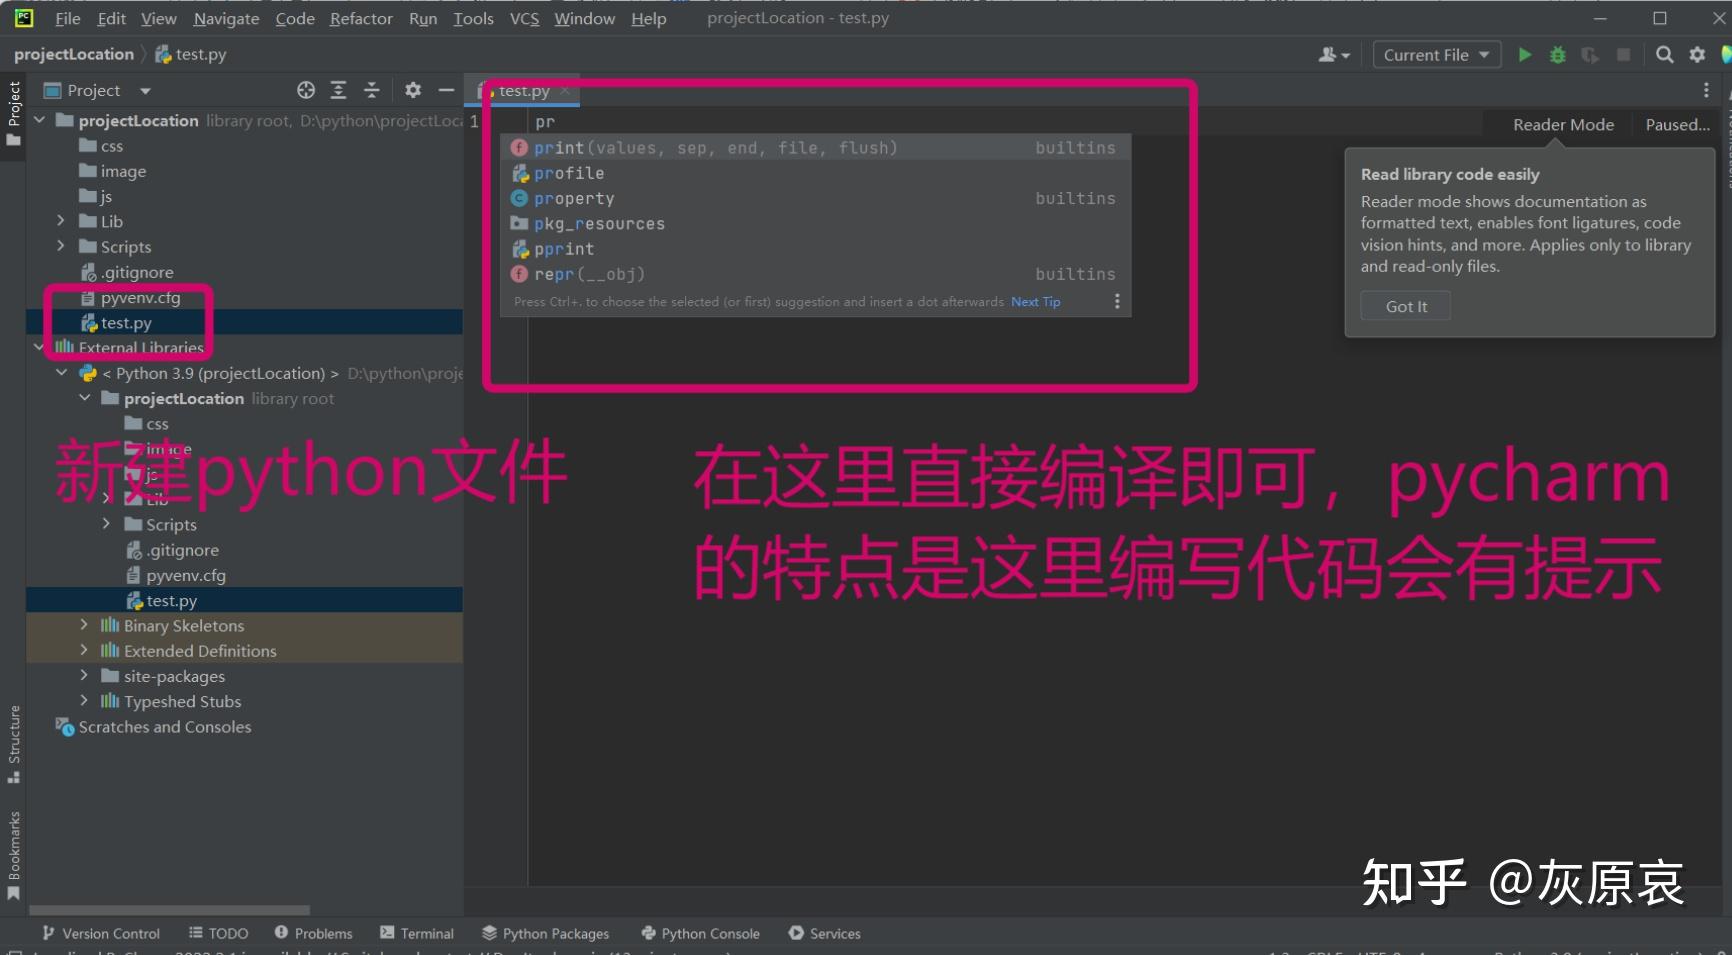Hide the Project tool window

[x=446, y=90]
